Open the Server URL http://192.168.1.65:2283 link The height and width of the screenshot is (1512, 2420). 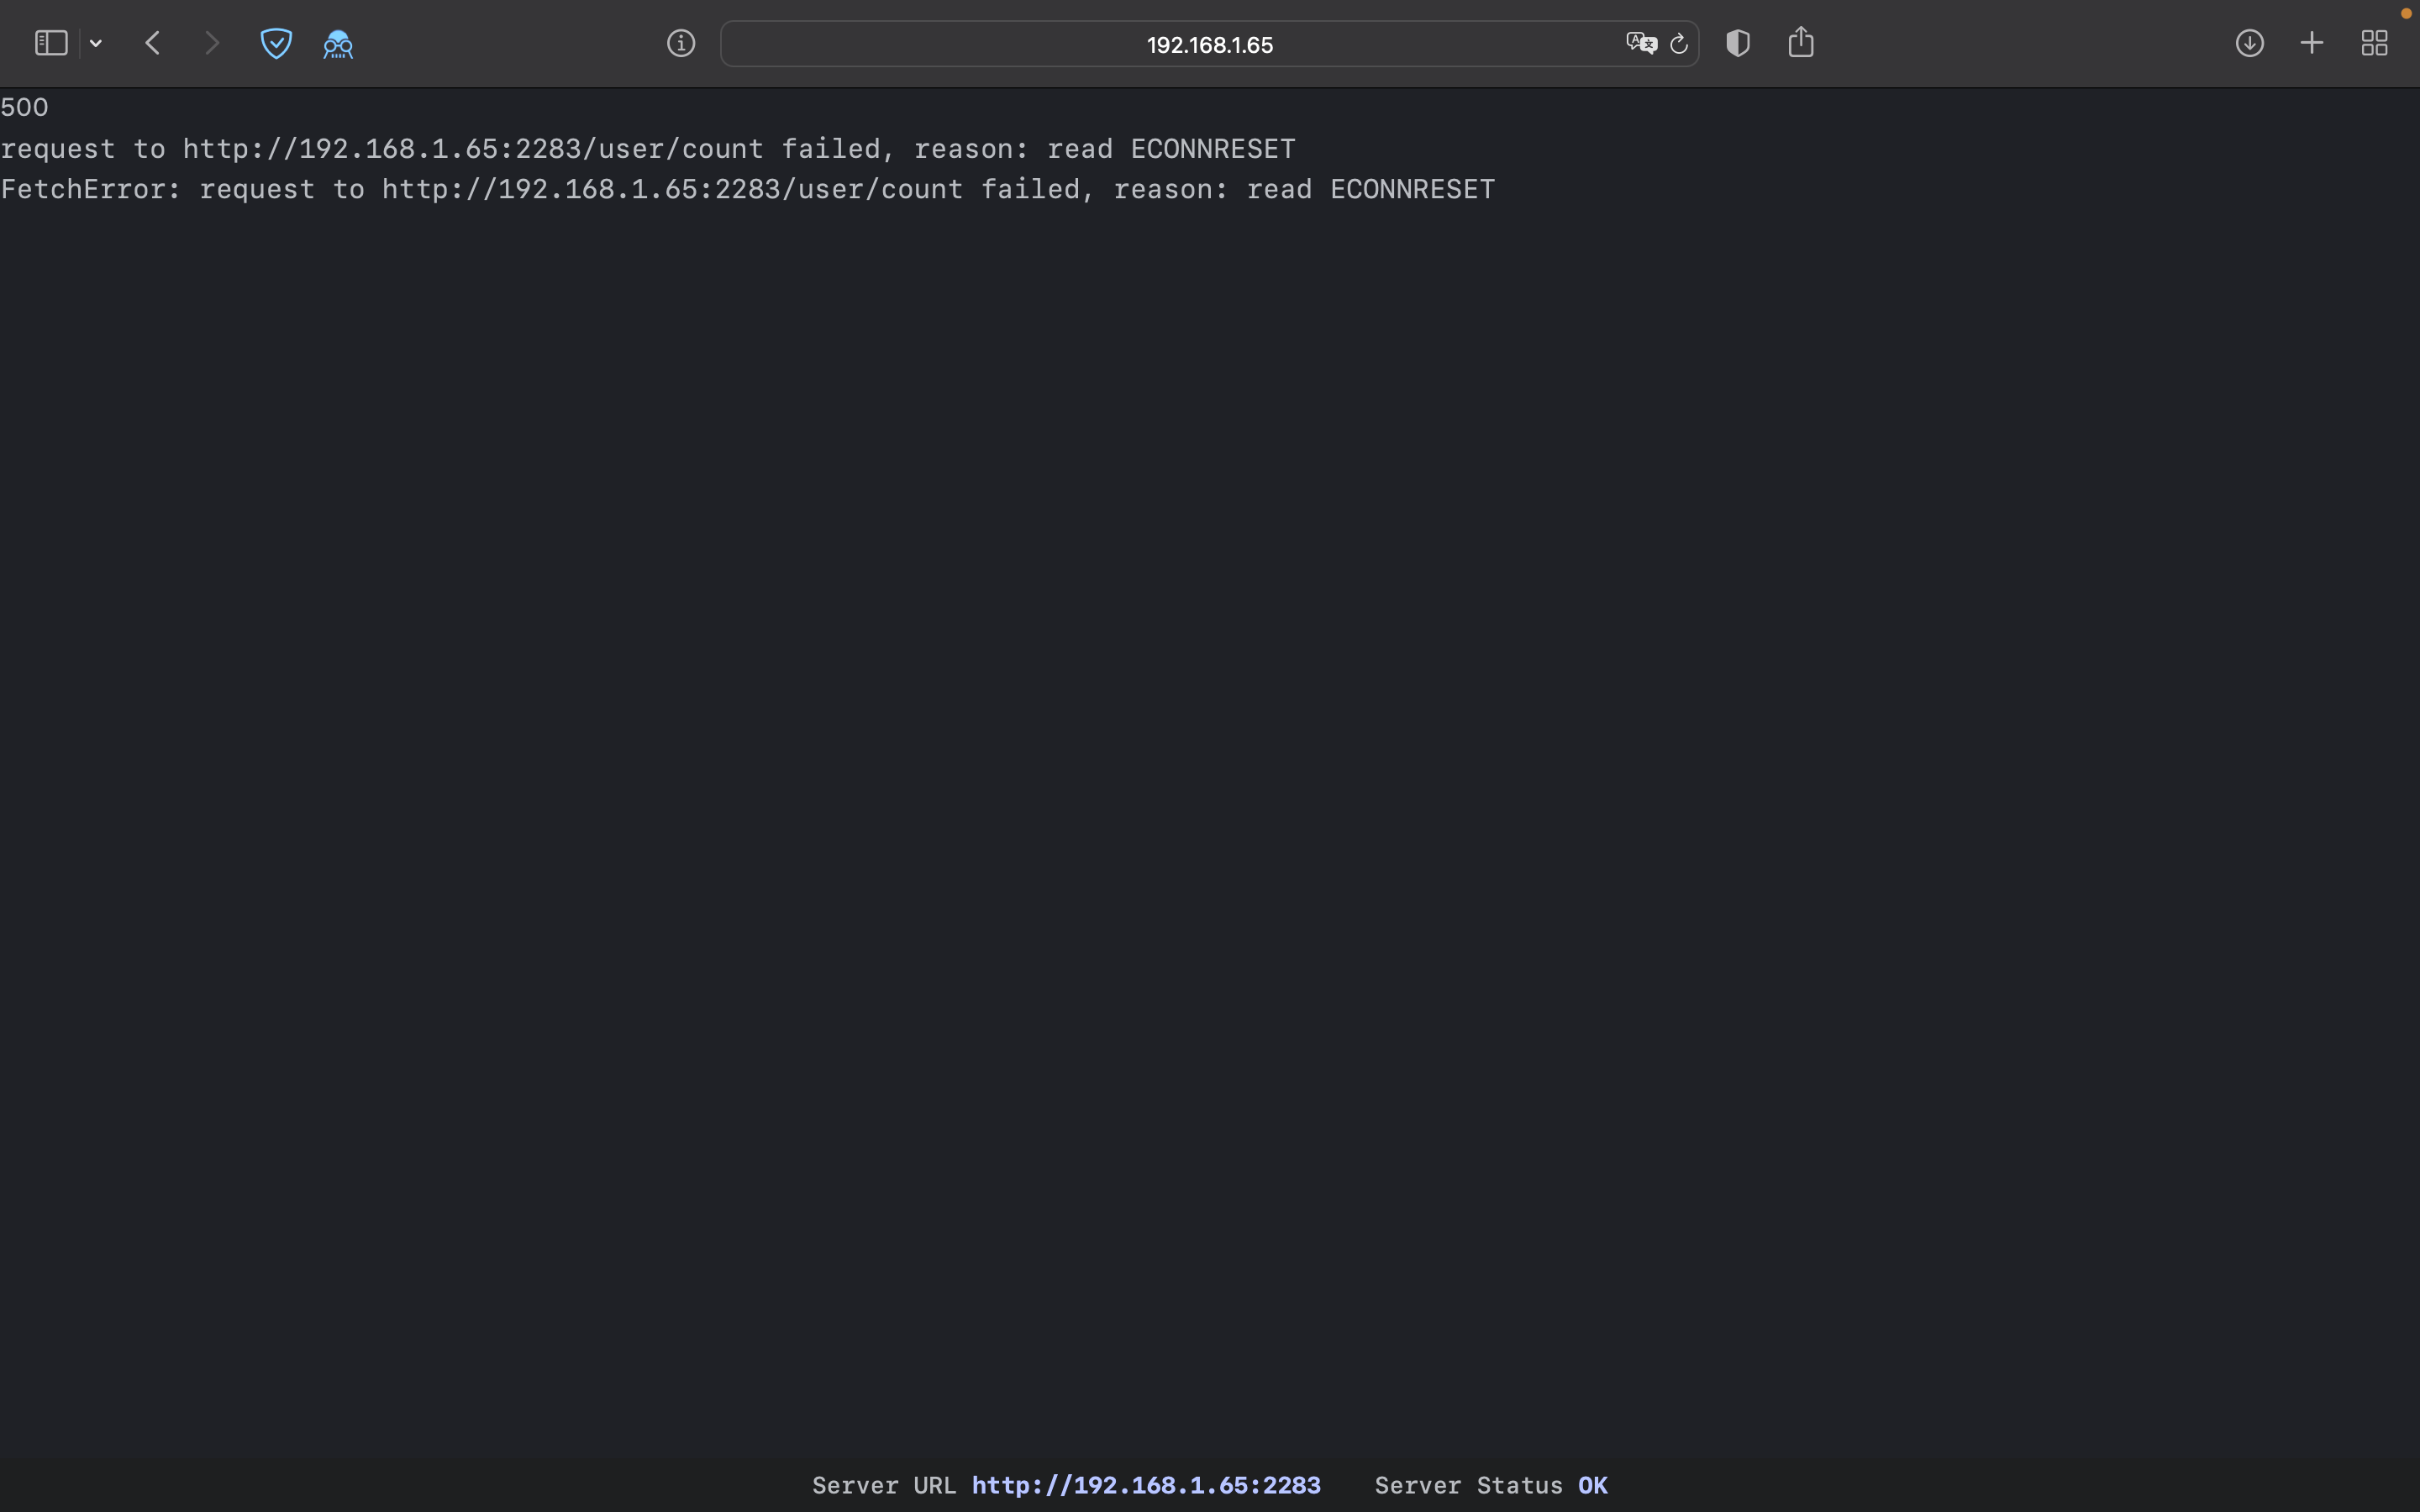click(1146, 1485)
